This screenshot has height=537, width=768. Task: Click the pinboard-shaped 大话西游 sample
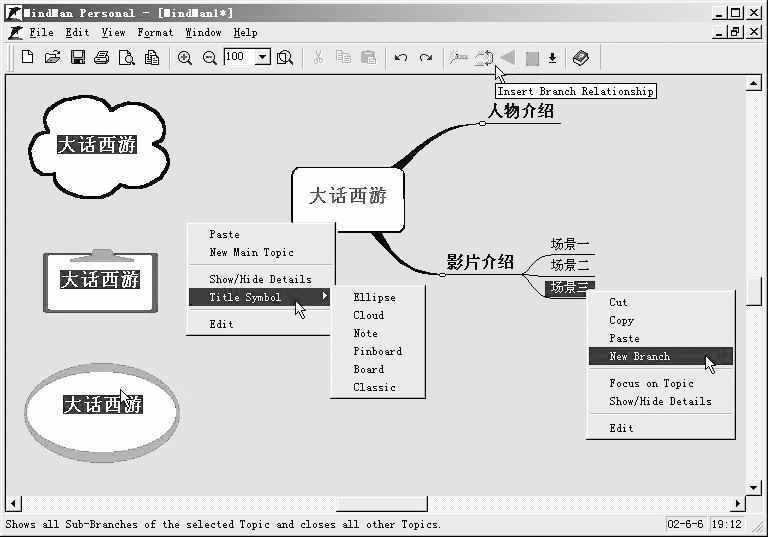tap(100, 280)
